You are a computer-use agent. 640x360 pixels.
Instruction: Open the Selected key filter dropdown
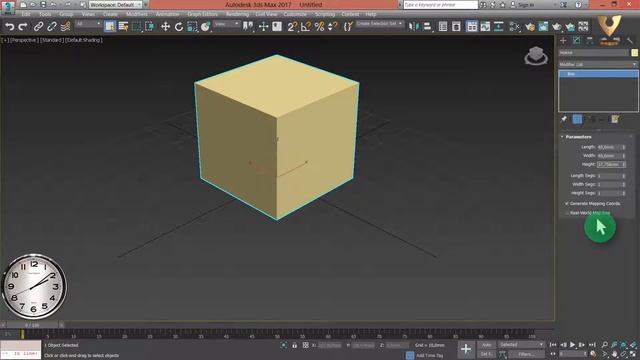[521, 345]
